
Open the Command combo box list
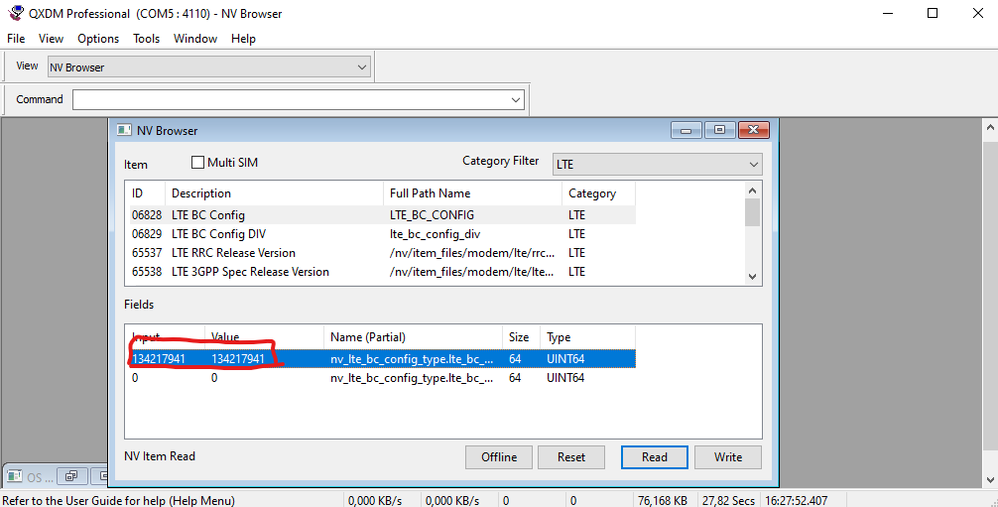pos(516,99)
